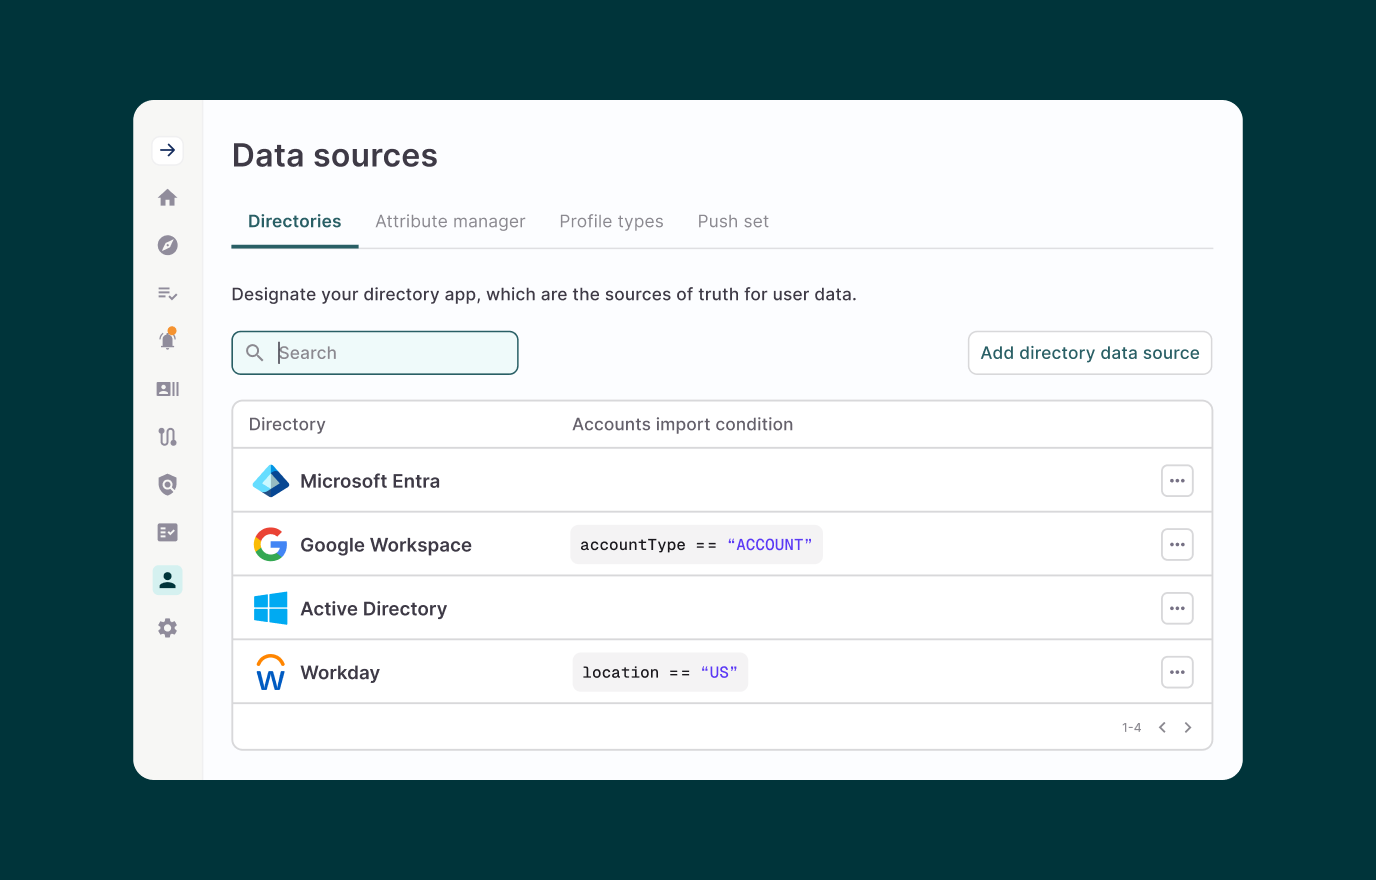Open the checklist report icon in sidebar
The height and width of the screenshot is (880, 1376).
pos(168,532)
